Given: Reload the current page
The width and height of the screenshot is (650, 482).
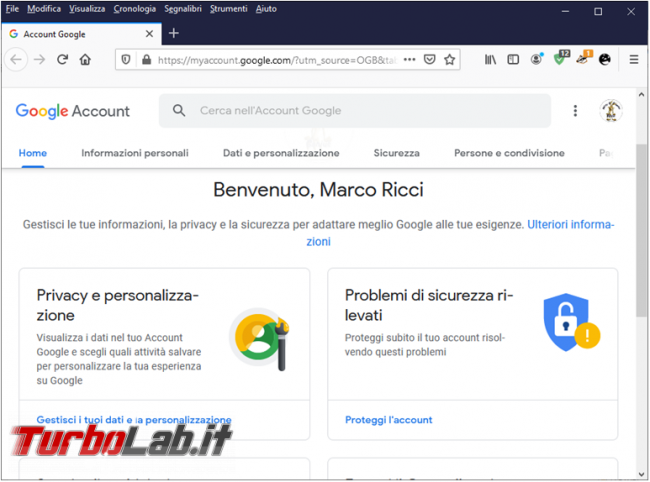Looking at the screenshot, I should [x=63, y=60].
